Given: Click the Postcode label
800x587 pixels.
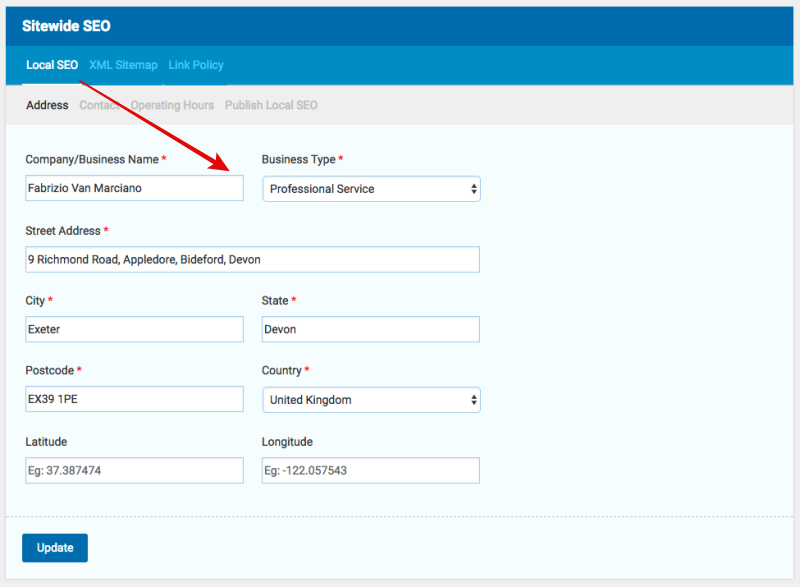Looking at the screenshot, I should (49, 371).
